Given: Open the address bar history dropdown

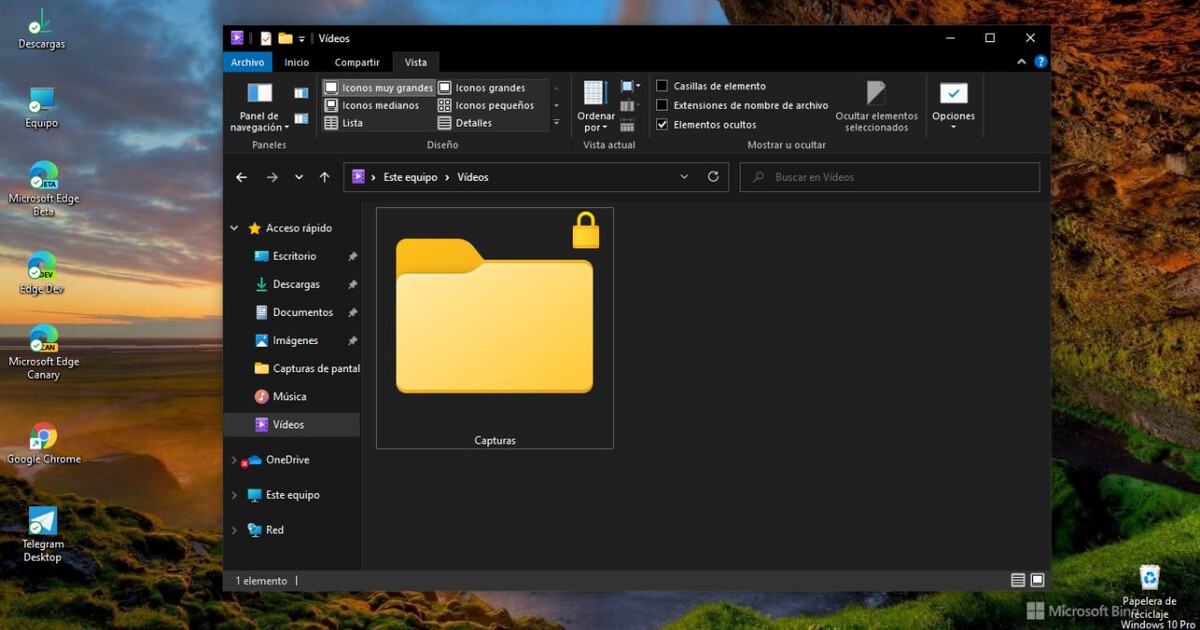Looking at the screenshot, I should coord(684,177).
